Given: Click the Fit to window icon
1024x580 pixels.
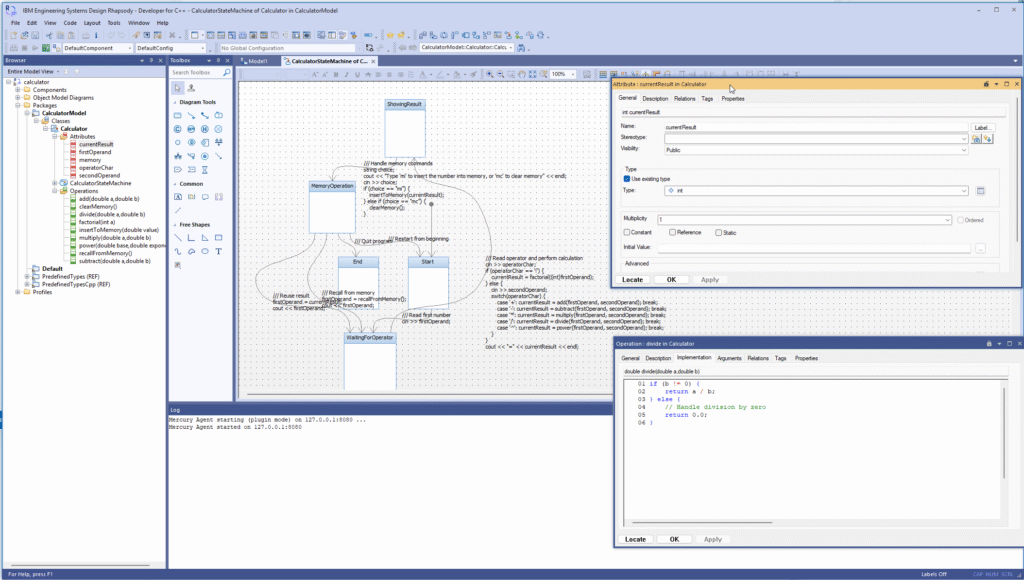Looking at the screenshot, I should pos(533,74).
